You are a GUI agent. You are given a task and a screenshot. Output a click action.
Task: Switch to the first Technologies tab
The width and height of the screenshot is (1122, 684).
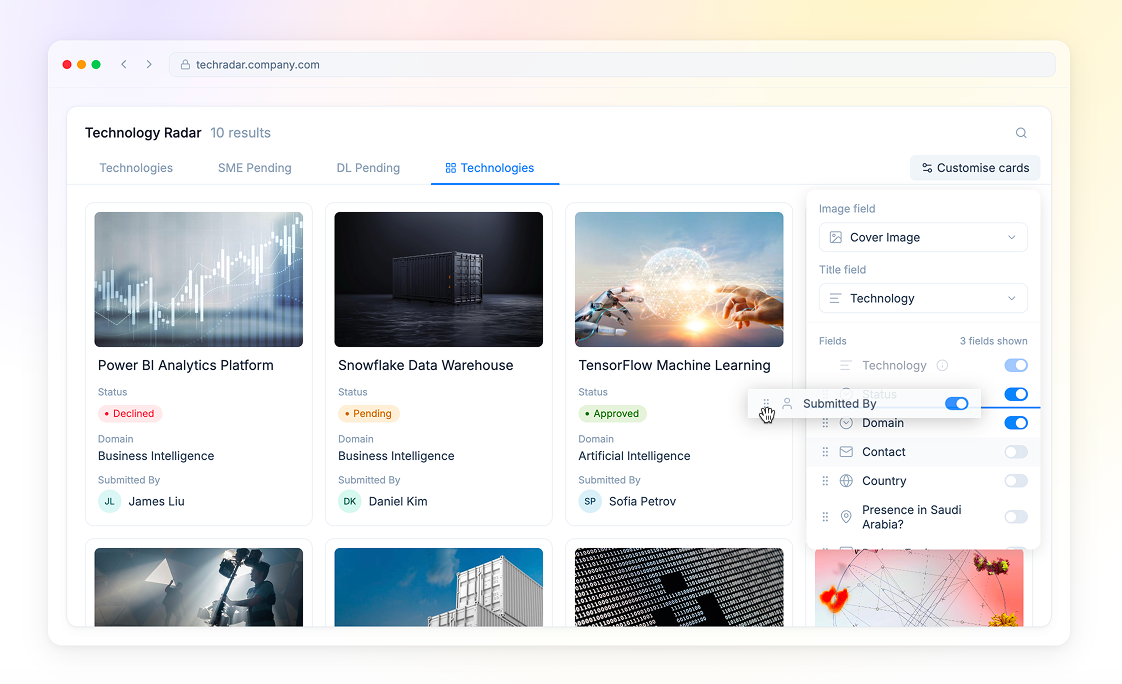click(x=136, y=168)
